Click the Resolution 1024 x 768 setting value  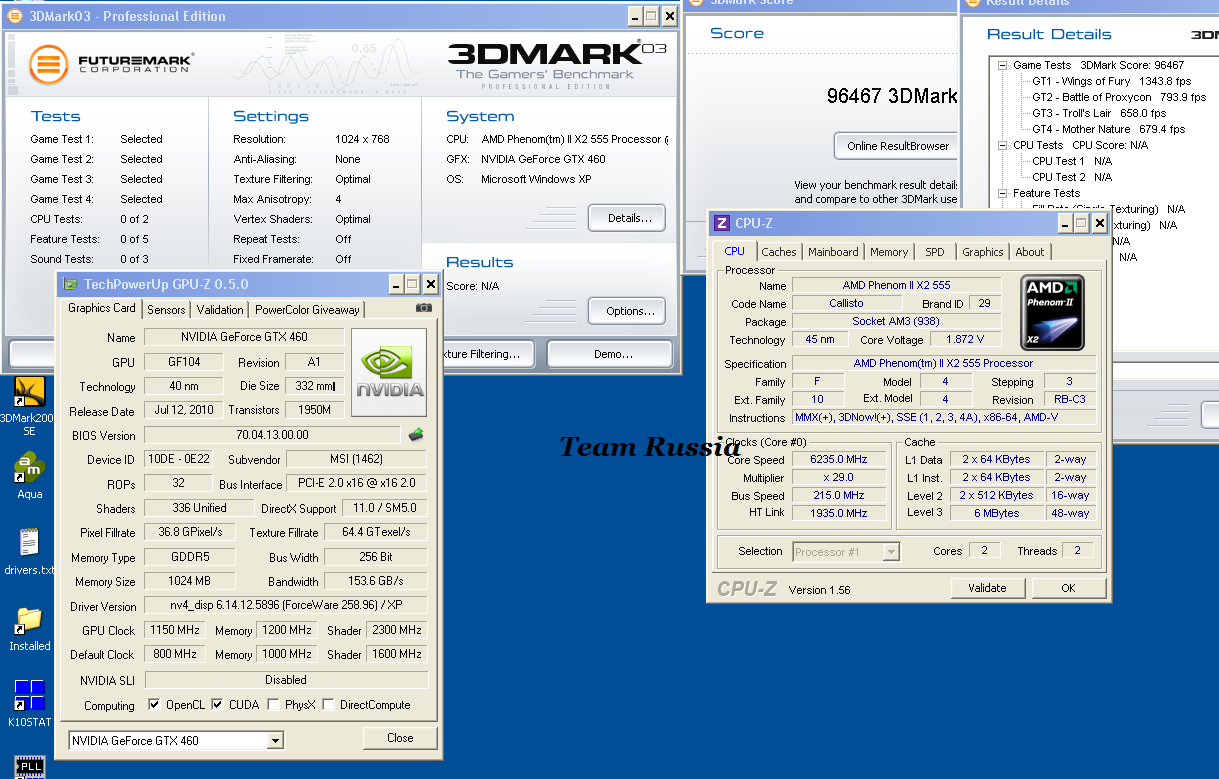pos(361,139)
